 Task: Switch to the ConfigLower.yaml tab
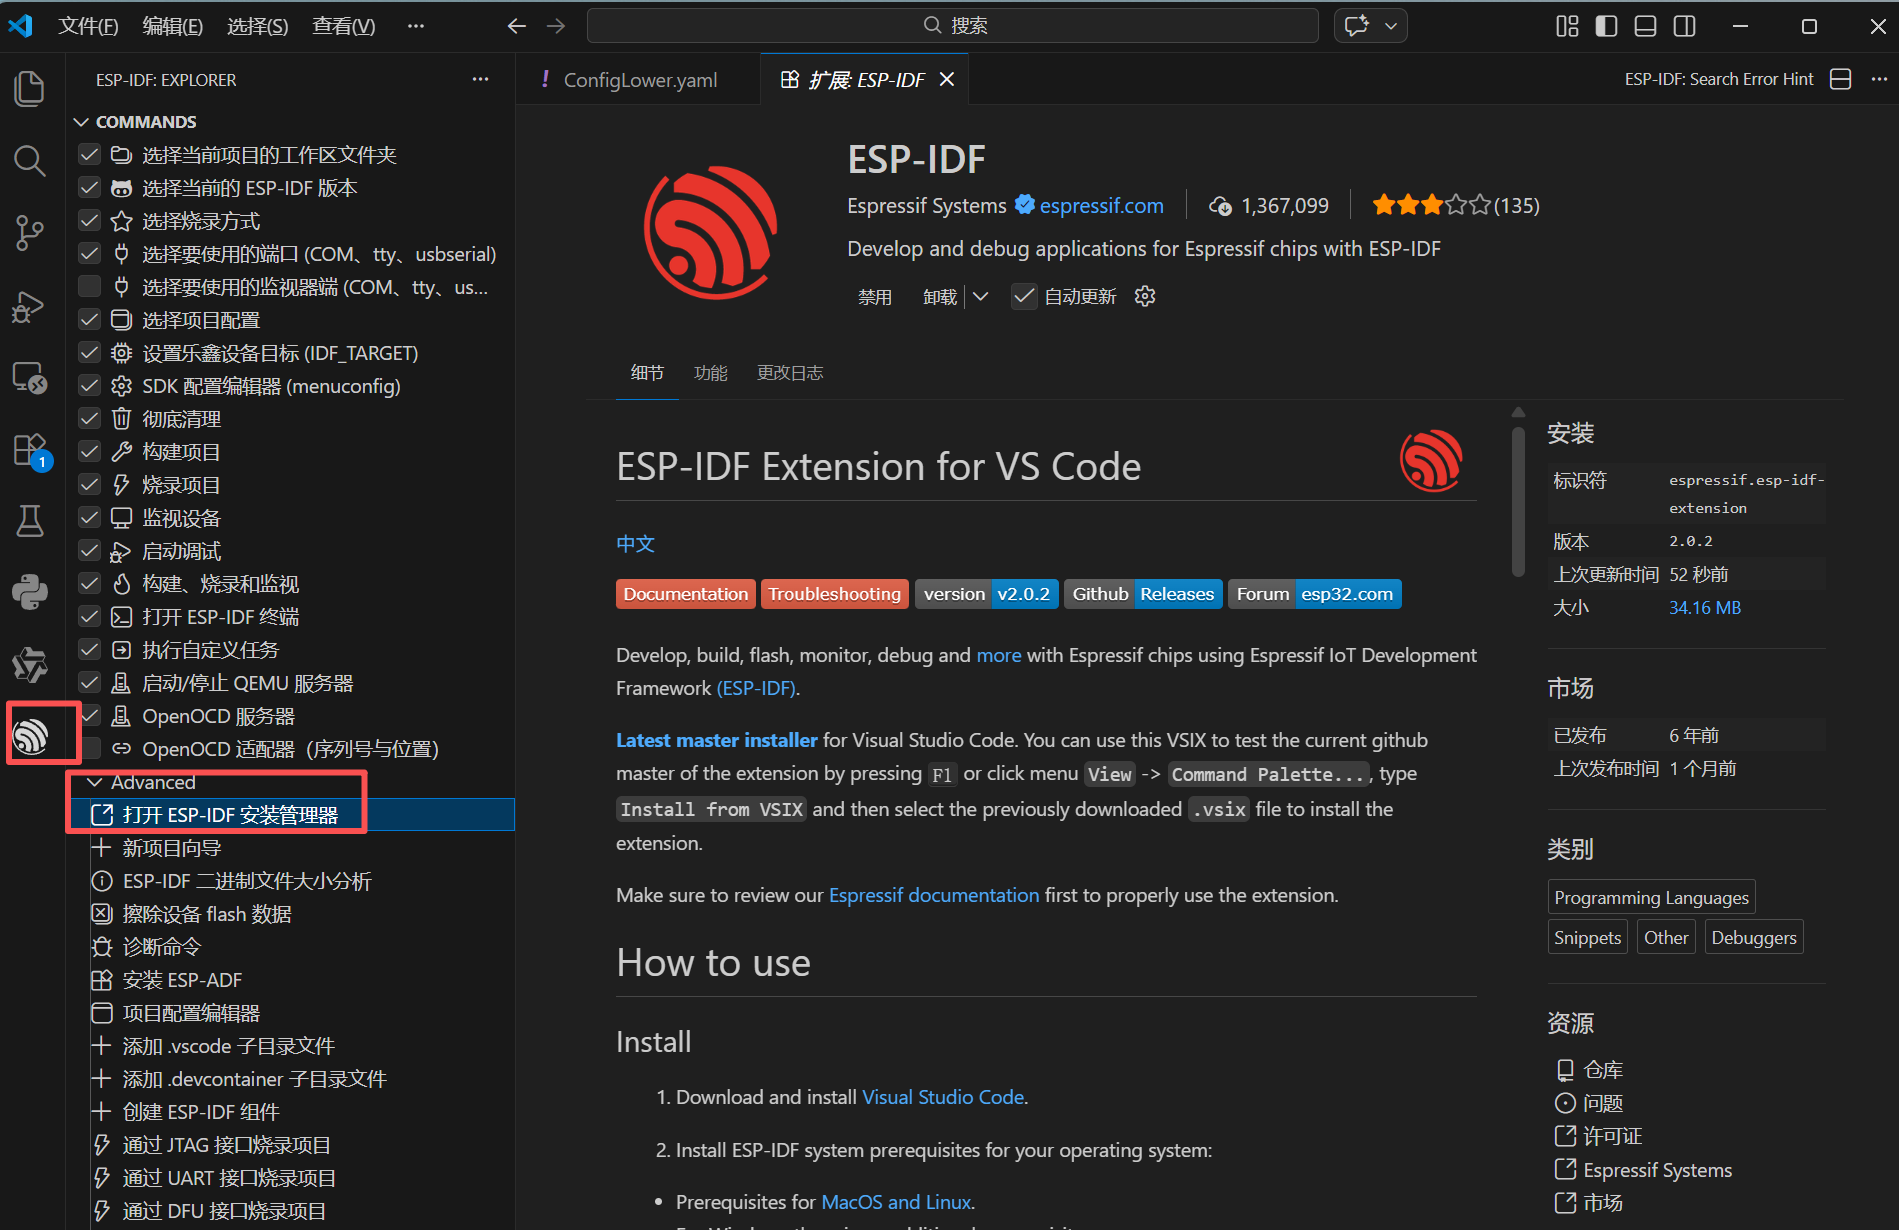point(640,79)
